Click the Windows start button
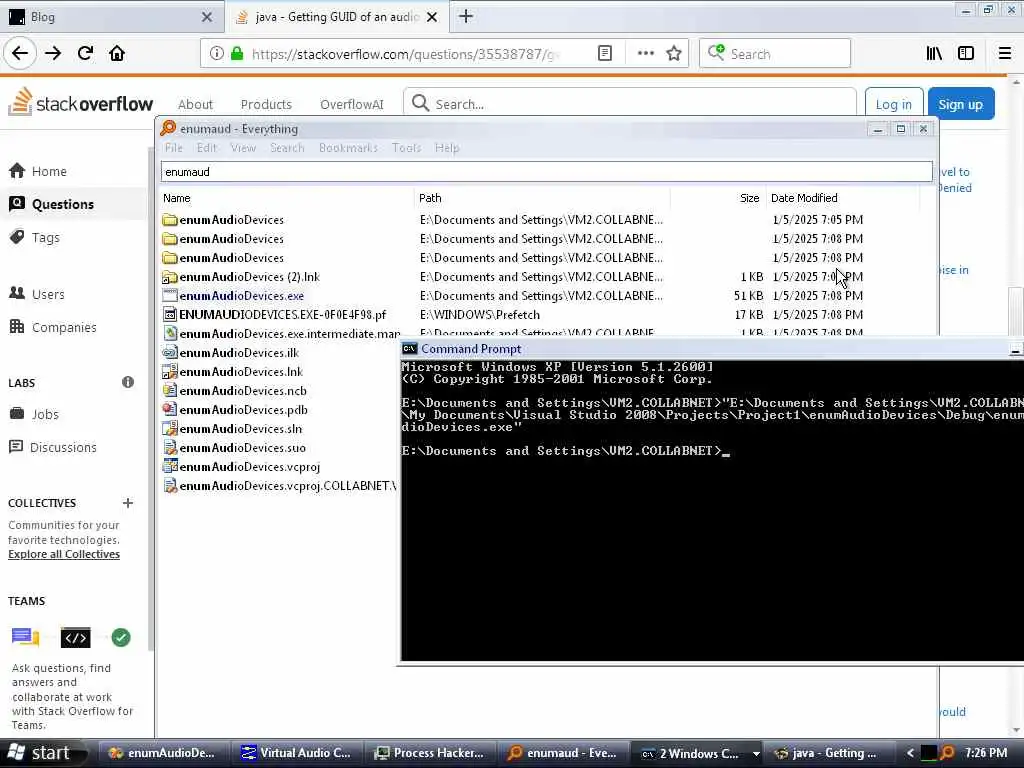 43,753
